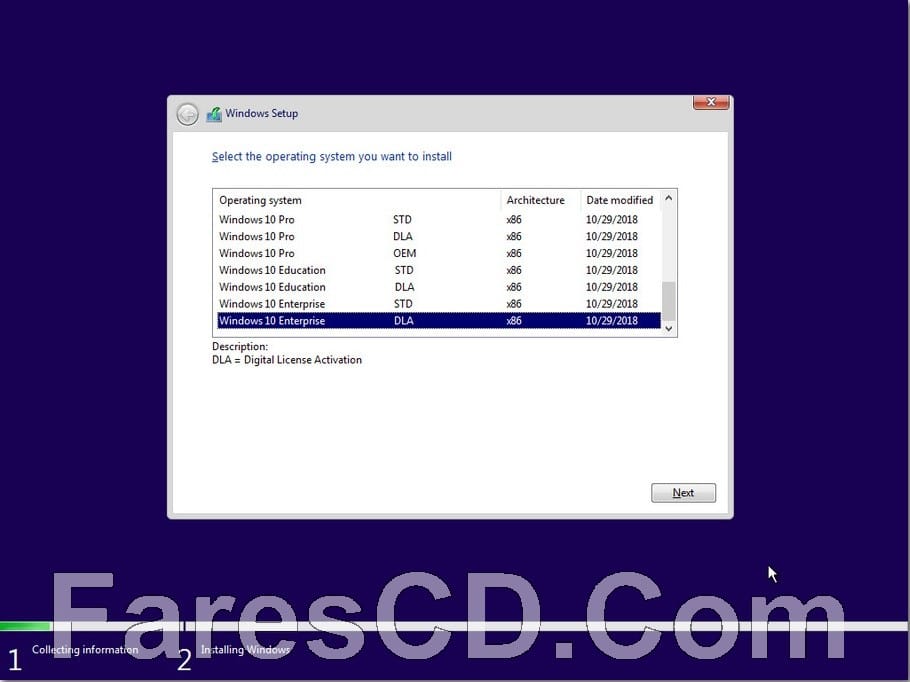Image resolution: width=910 pixels, height=682 pixels.
Task: Select highlighted Windows 10 Enterprise DLA row
Action: pos(439,320)
